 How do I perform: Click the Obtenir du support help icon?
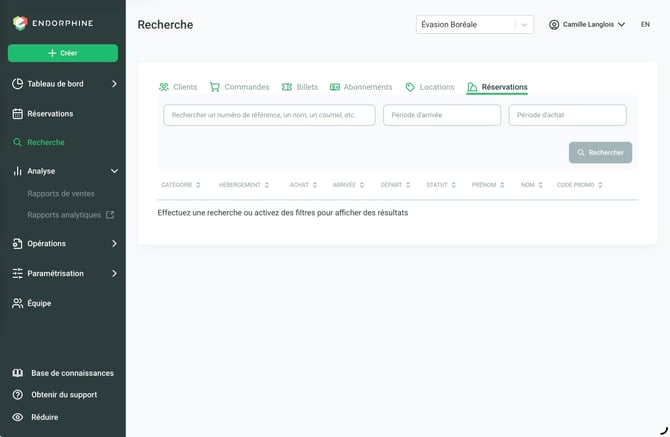pyautogui.click(x=18, y=395)
